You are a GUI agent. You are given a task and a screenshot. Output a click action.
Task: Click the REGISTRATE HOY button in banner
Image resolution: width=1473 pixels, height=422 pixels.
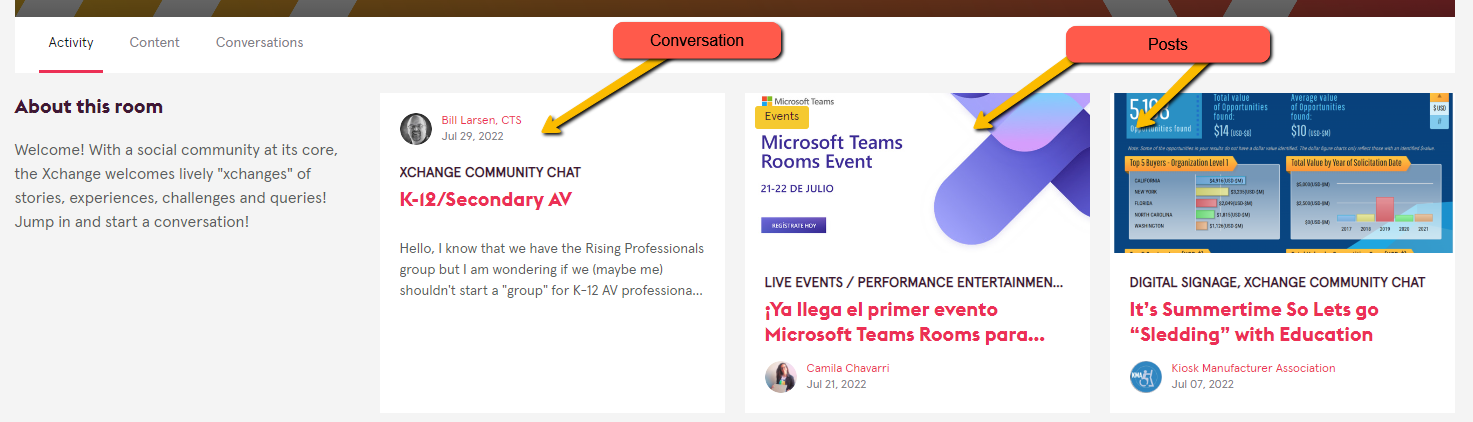[x=793, y=225]
